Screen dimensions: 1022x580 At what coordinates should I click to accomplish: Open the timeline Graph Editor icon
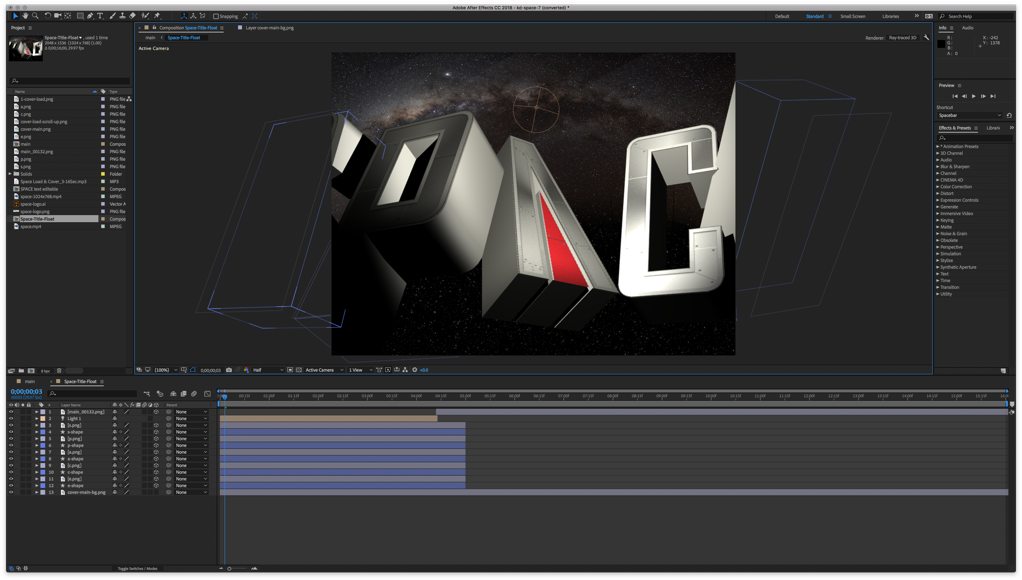[x=208, y=394]
